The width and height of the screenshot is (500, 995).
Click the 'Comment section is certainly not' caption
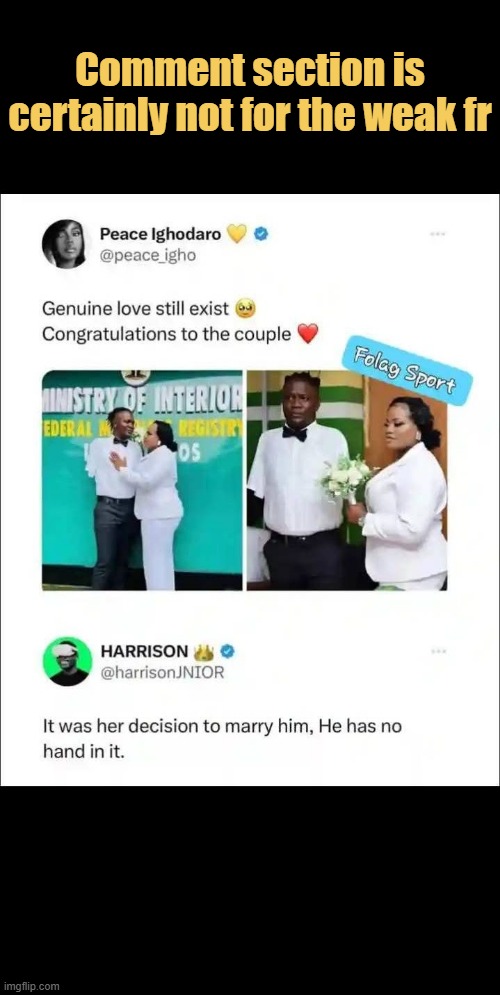click(250, 93)
